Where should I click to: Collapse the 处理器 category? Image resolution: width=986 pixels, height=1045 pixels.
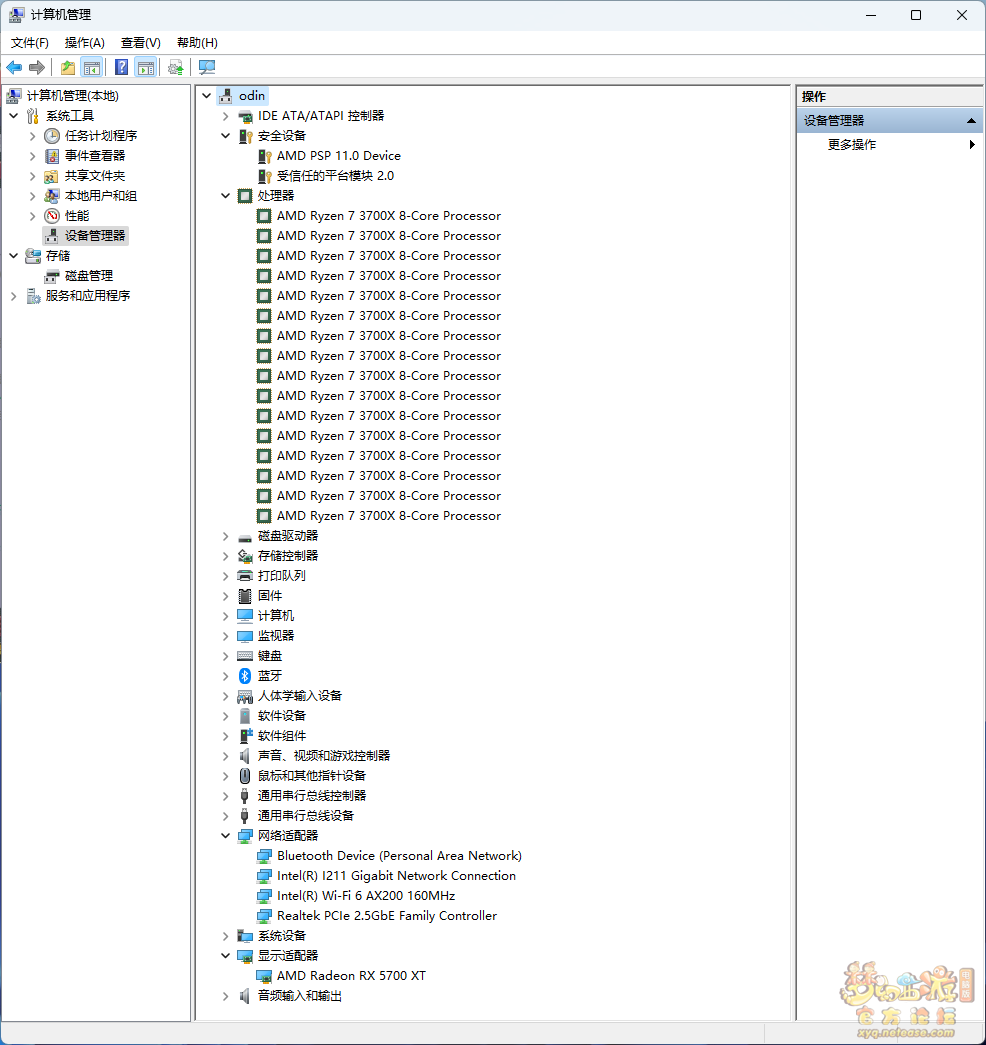(225, 196)
